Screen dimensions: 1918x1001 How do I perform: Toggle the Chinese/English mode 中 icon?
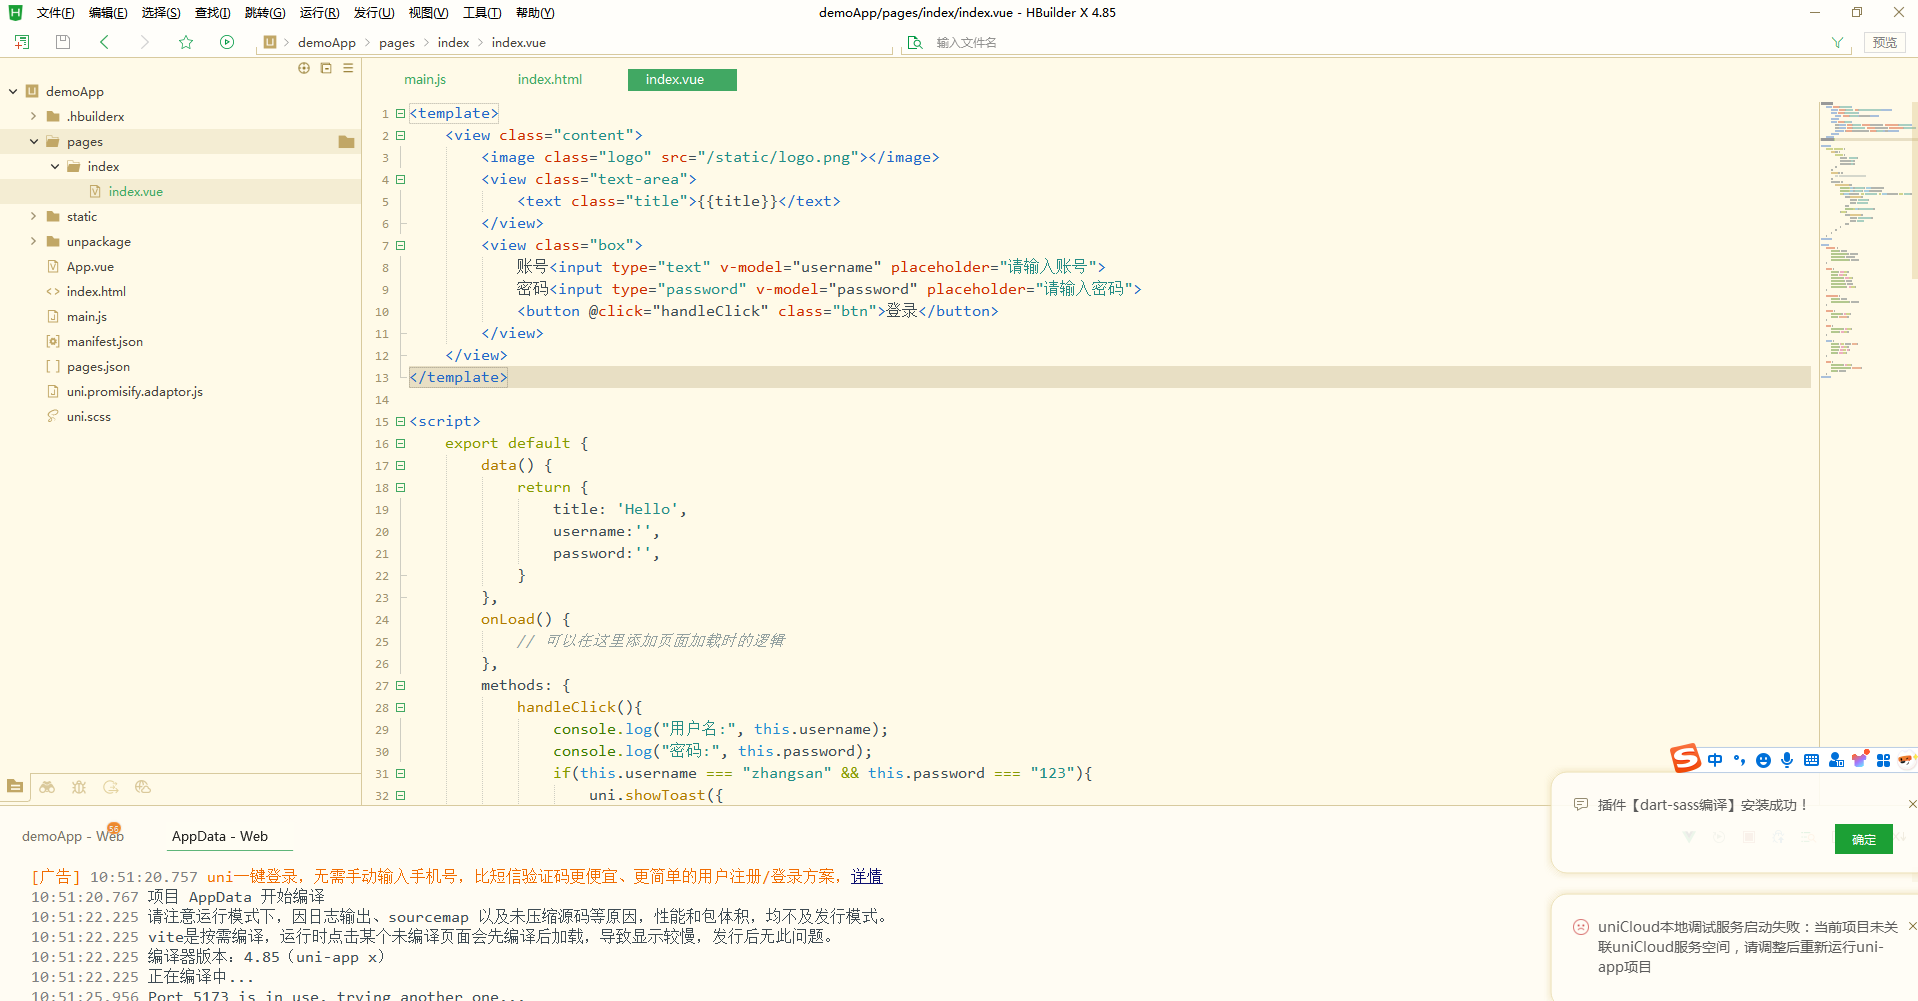click(x=1715, y=760)
